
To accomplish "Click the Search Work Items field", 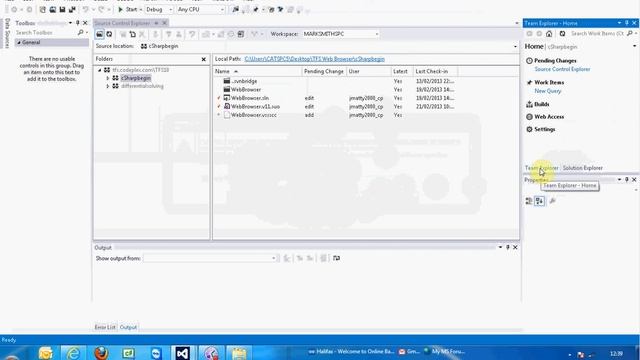I will tap(598, 33).
